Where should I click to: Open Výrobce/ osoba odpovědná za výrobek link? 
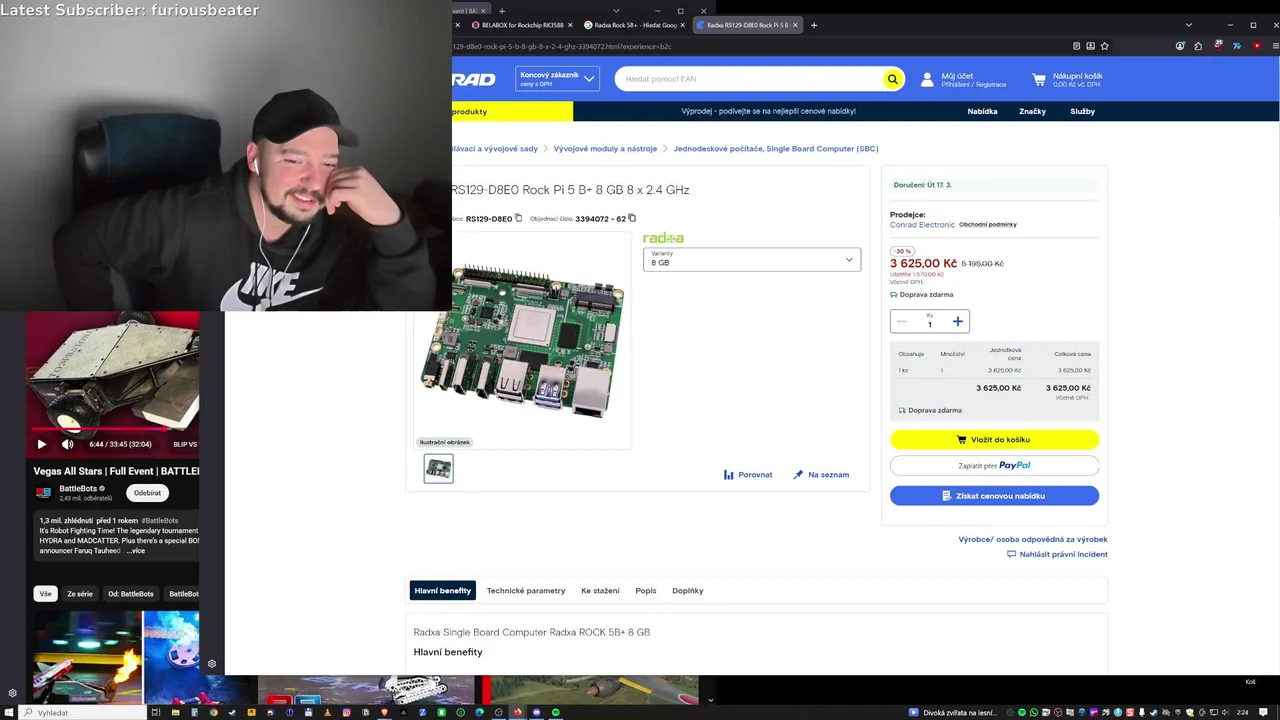[1033, 539]
